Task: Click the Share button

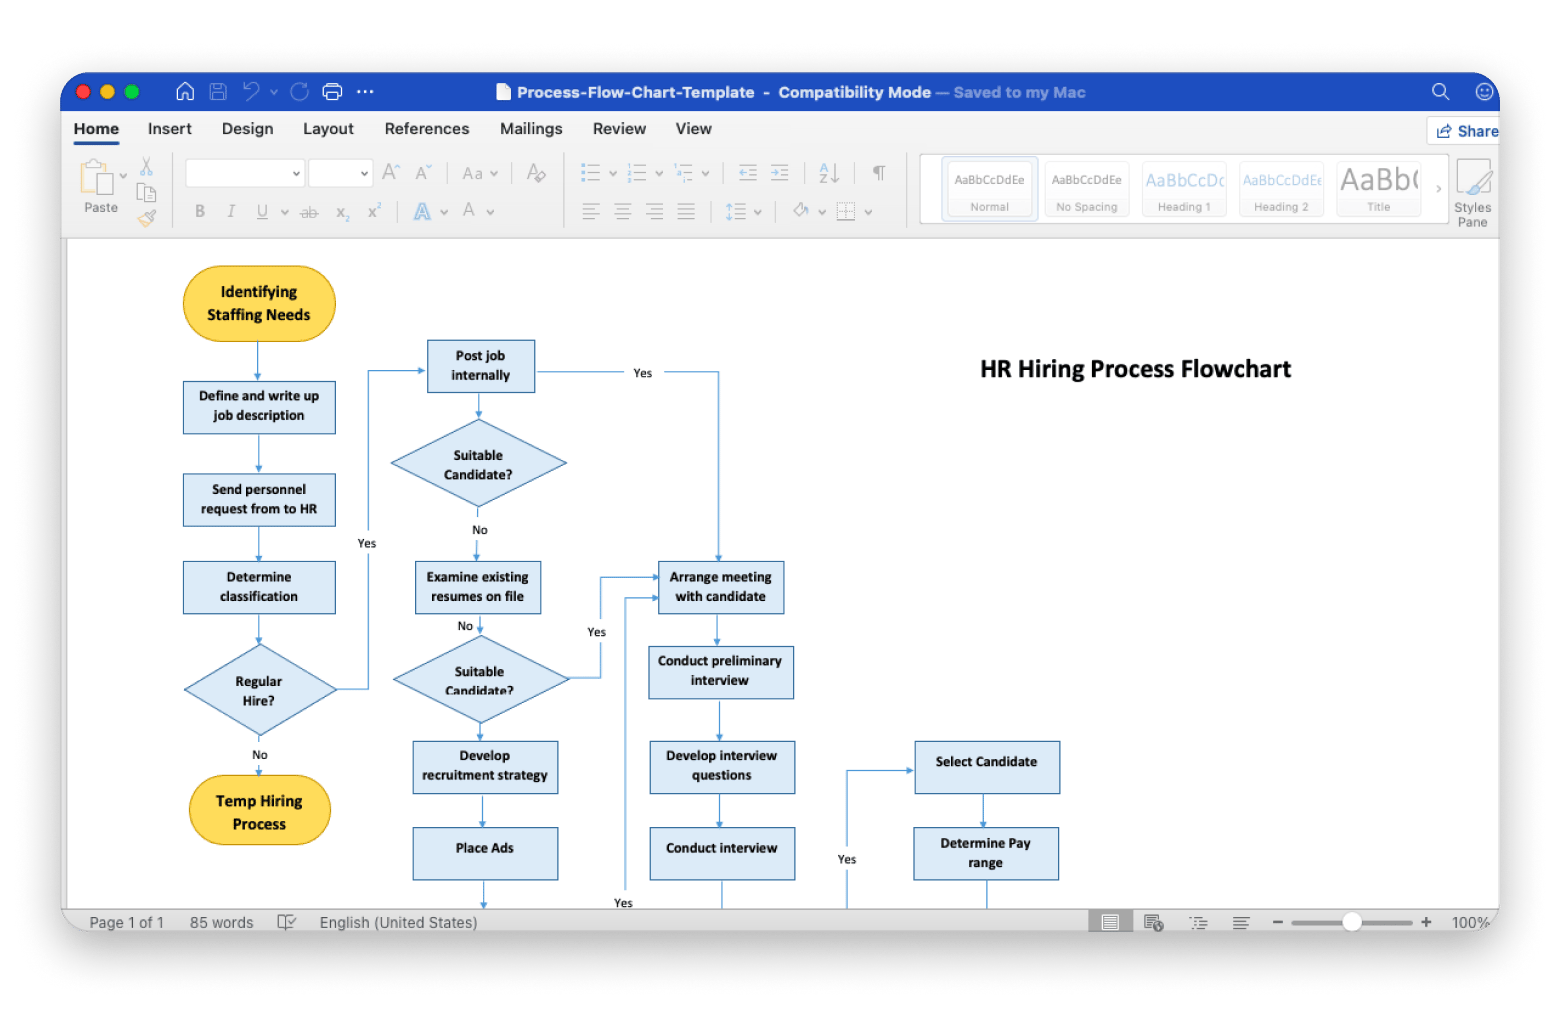Action: (1466, 131)
